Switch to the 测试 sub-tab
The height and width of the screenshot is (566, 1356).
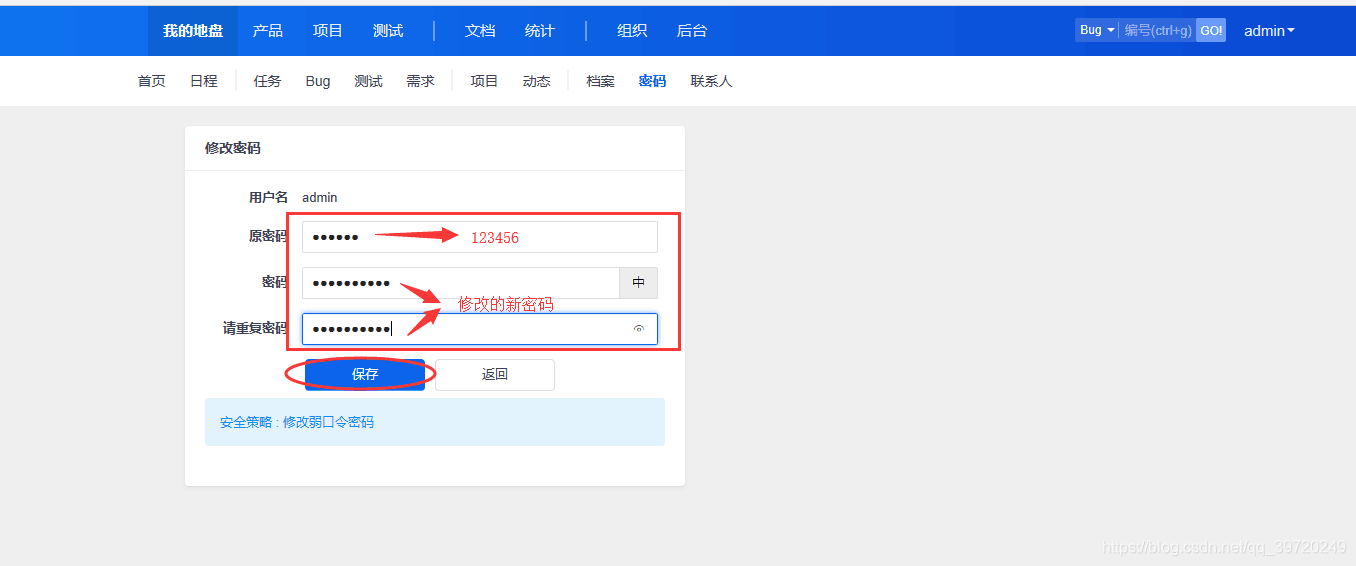click(369, 81)
